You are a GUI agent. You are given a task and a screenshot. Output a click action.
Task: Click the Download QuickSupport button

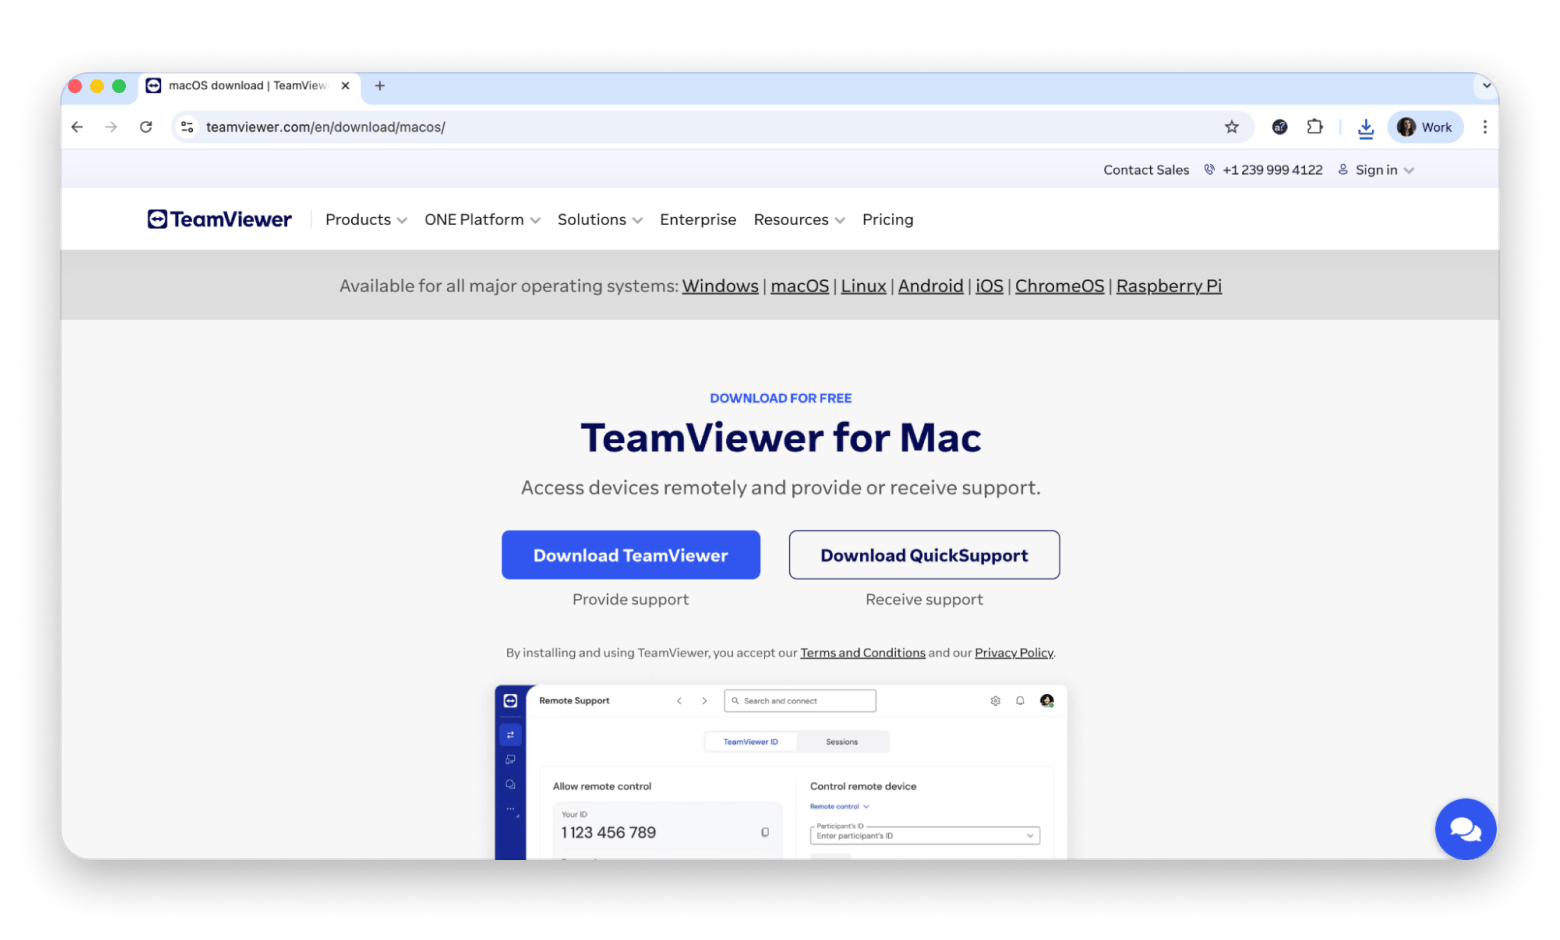pos(923,554)
